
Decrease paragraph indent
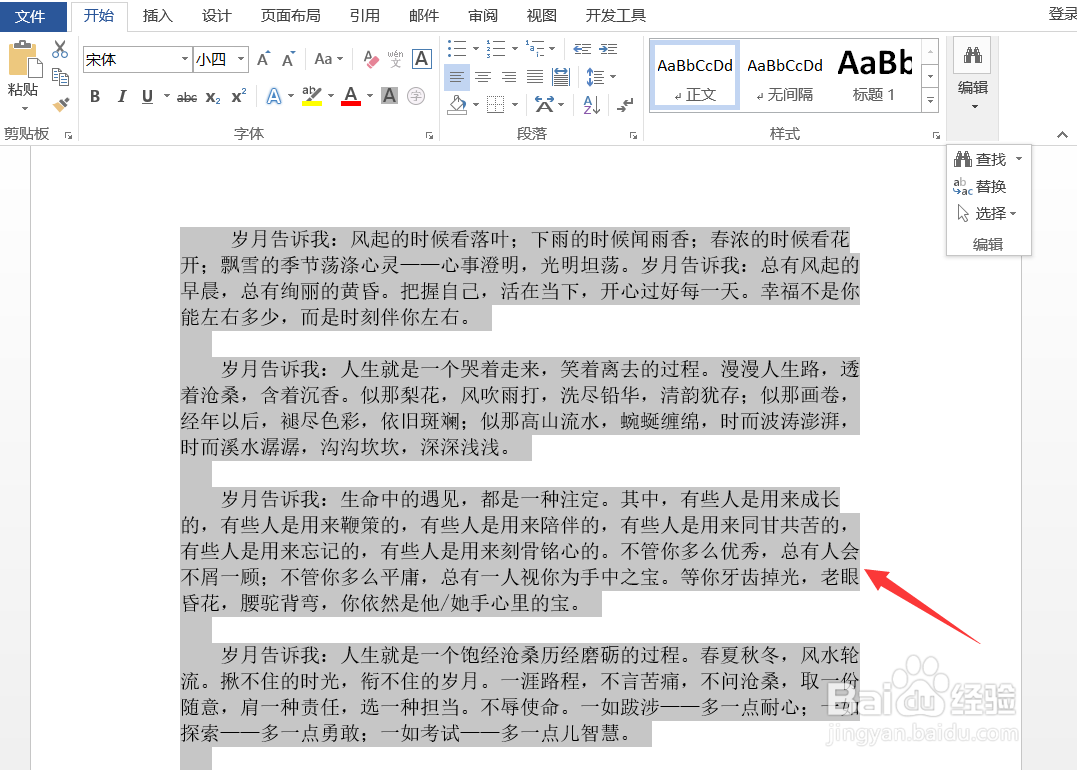point(582,49)
